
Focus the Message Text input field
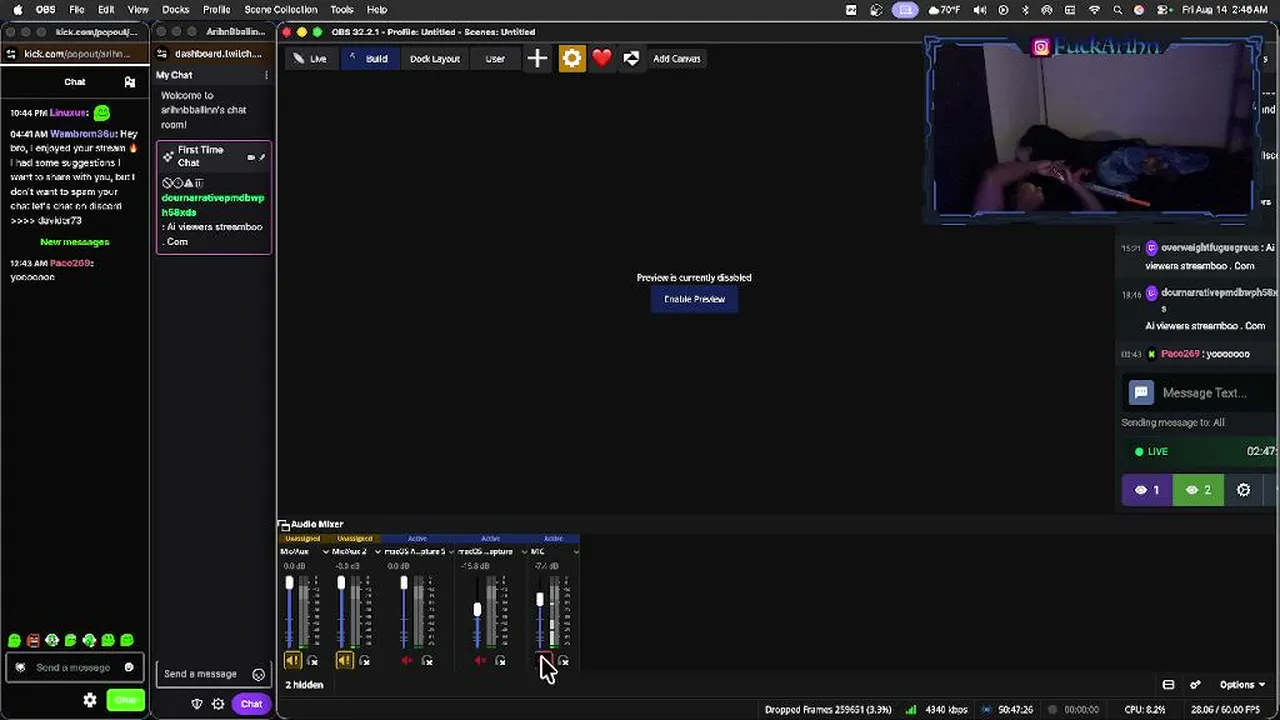pyautogui.click(x=1204, y=393)
